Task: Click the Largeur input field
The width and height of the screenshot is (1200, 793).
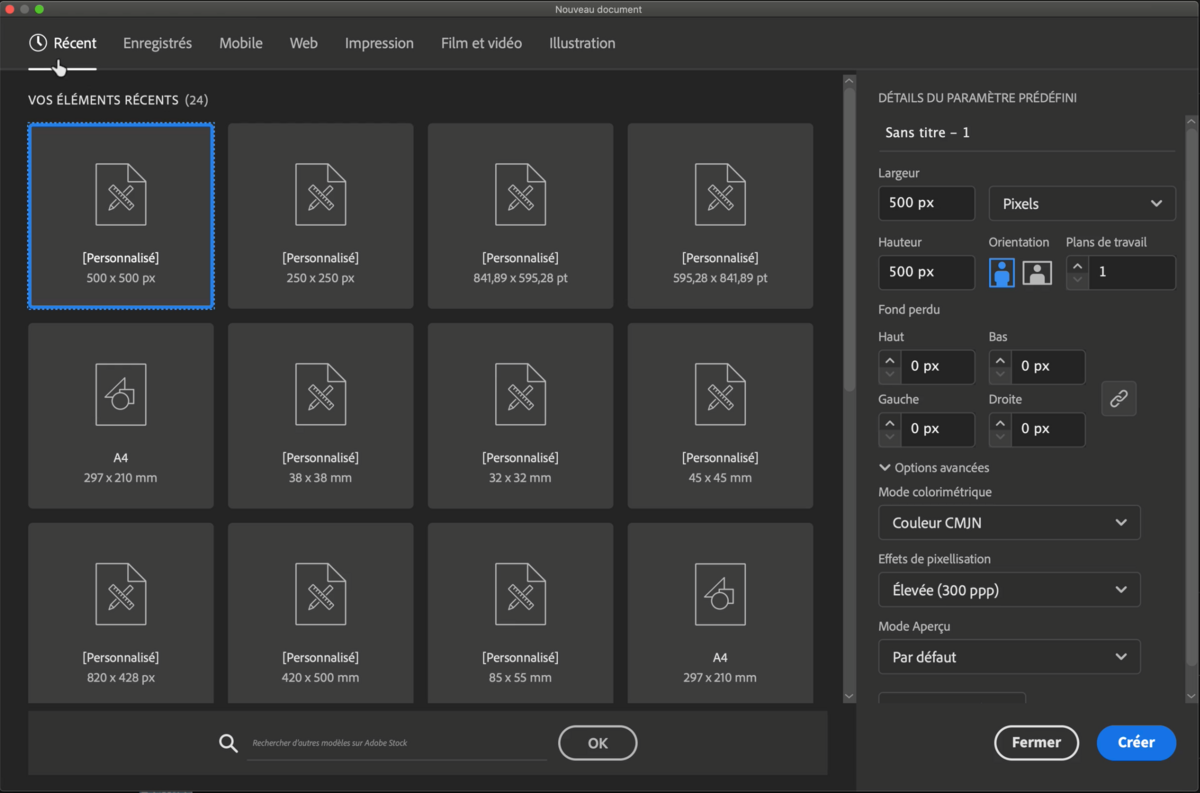Action: coord(927,203)
